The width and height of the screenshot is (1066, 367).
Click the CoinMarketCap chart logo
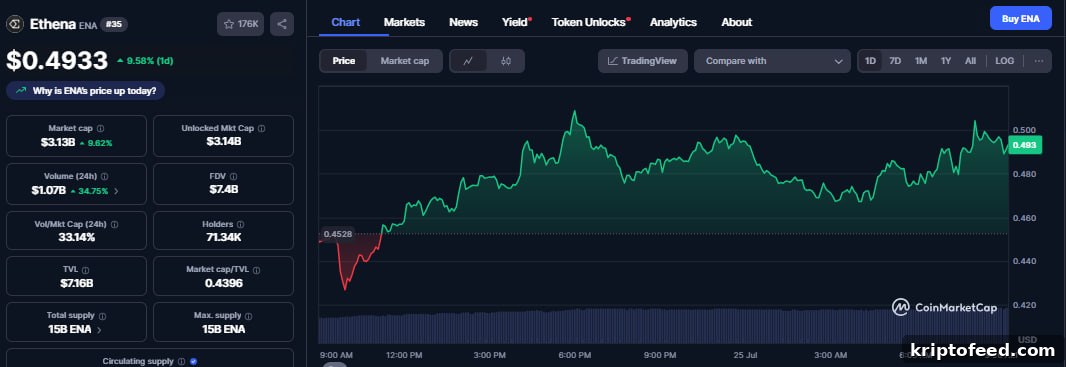coord(944,308)
